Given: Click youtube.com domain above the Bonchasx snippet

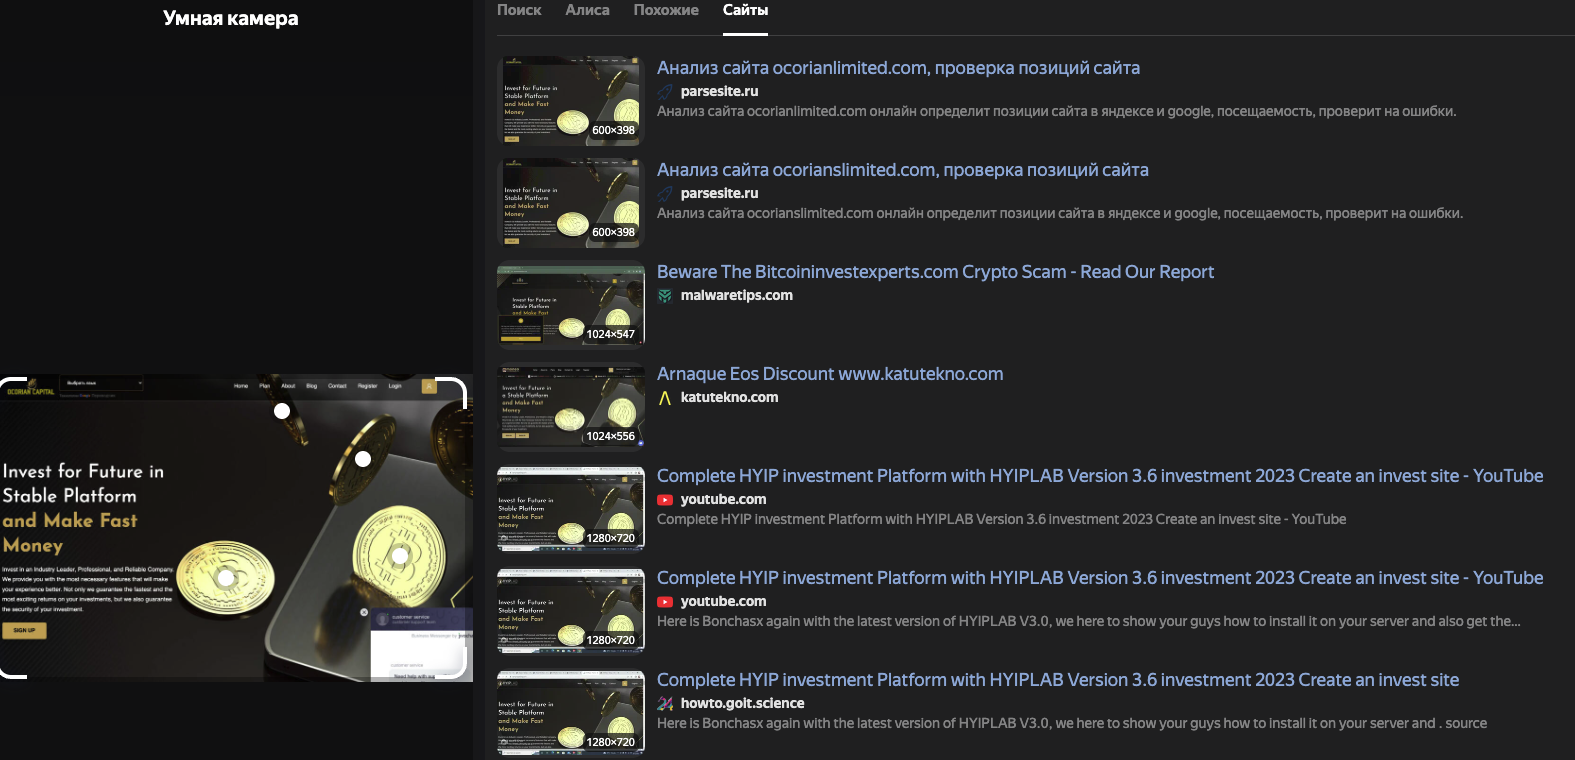Looking at the screenshot, I should point(723,602).
